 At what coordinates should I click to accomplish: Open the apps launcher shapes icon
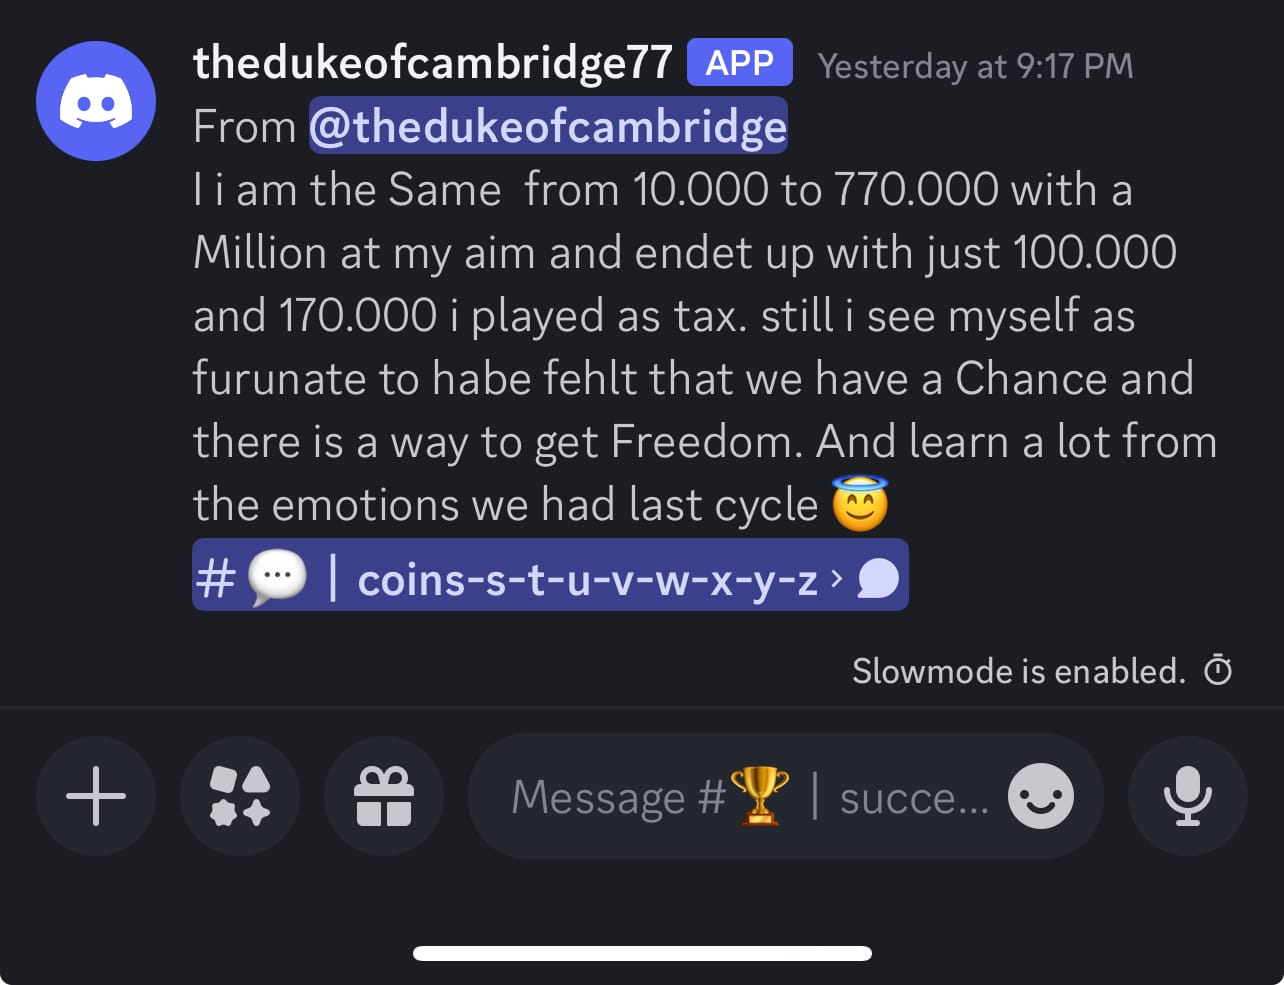pos(240,796)
